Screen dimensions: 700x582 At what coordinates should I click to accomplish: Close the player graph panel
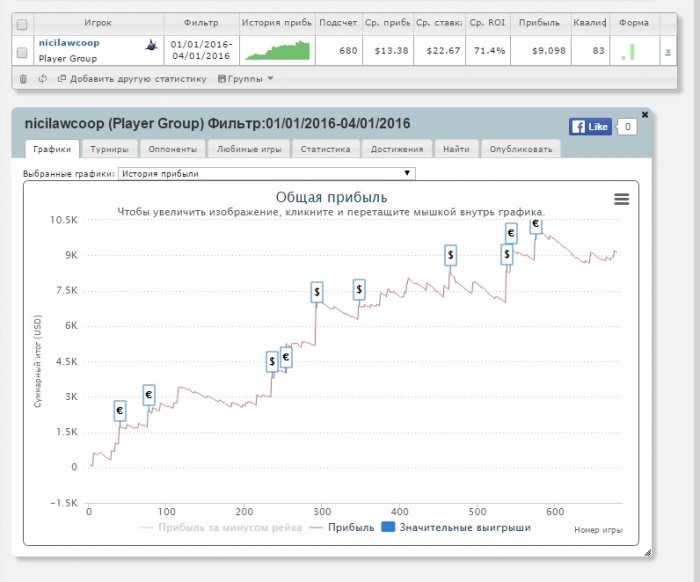point(645,115)
